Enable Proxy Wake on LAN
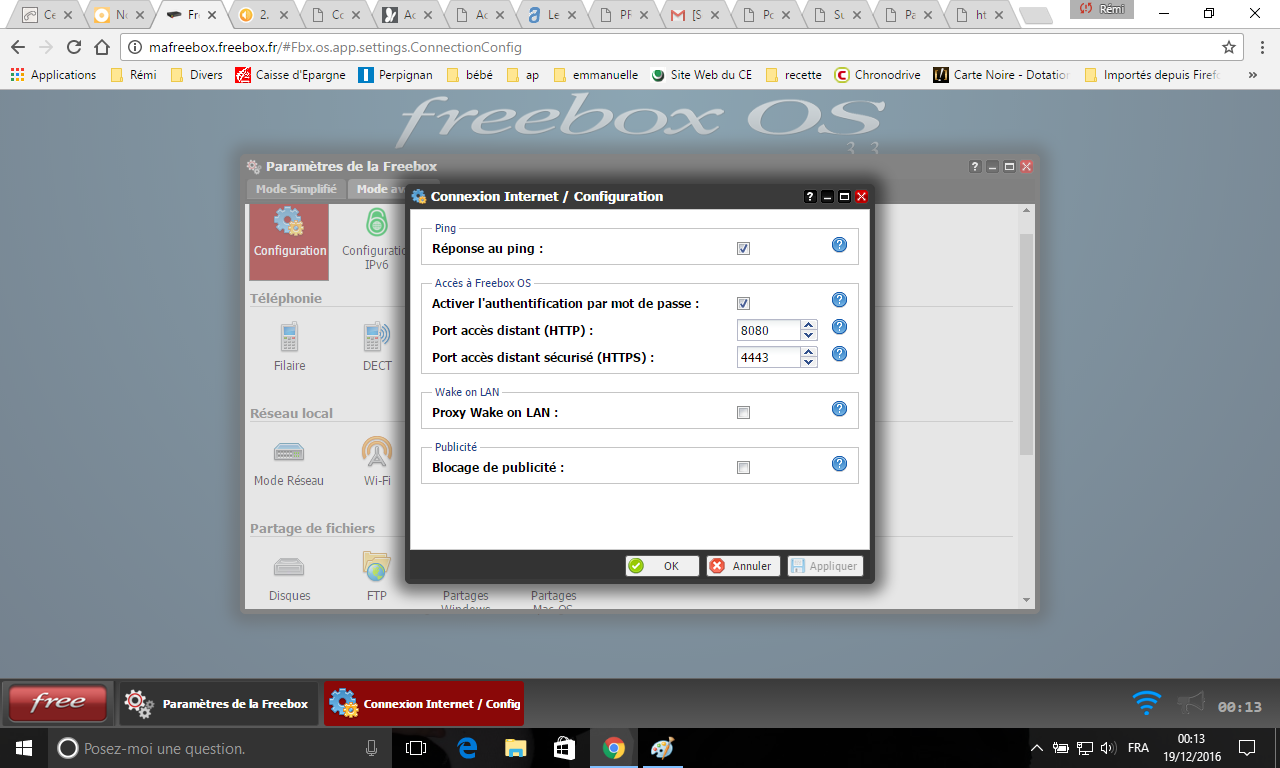This screenshot has height=768, width=1280. tap(743, 412)
